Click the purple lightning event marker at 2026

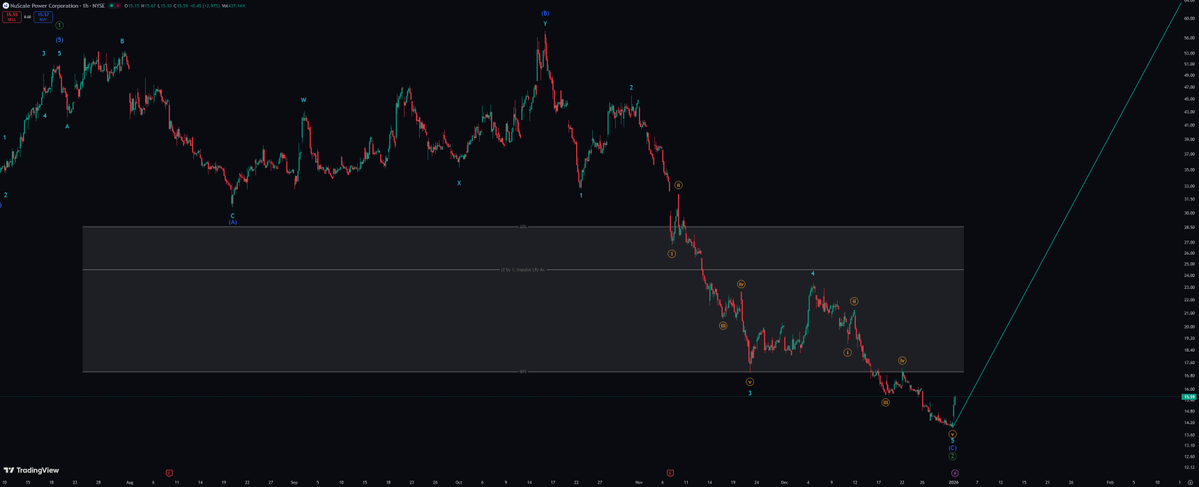[955, 473]
